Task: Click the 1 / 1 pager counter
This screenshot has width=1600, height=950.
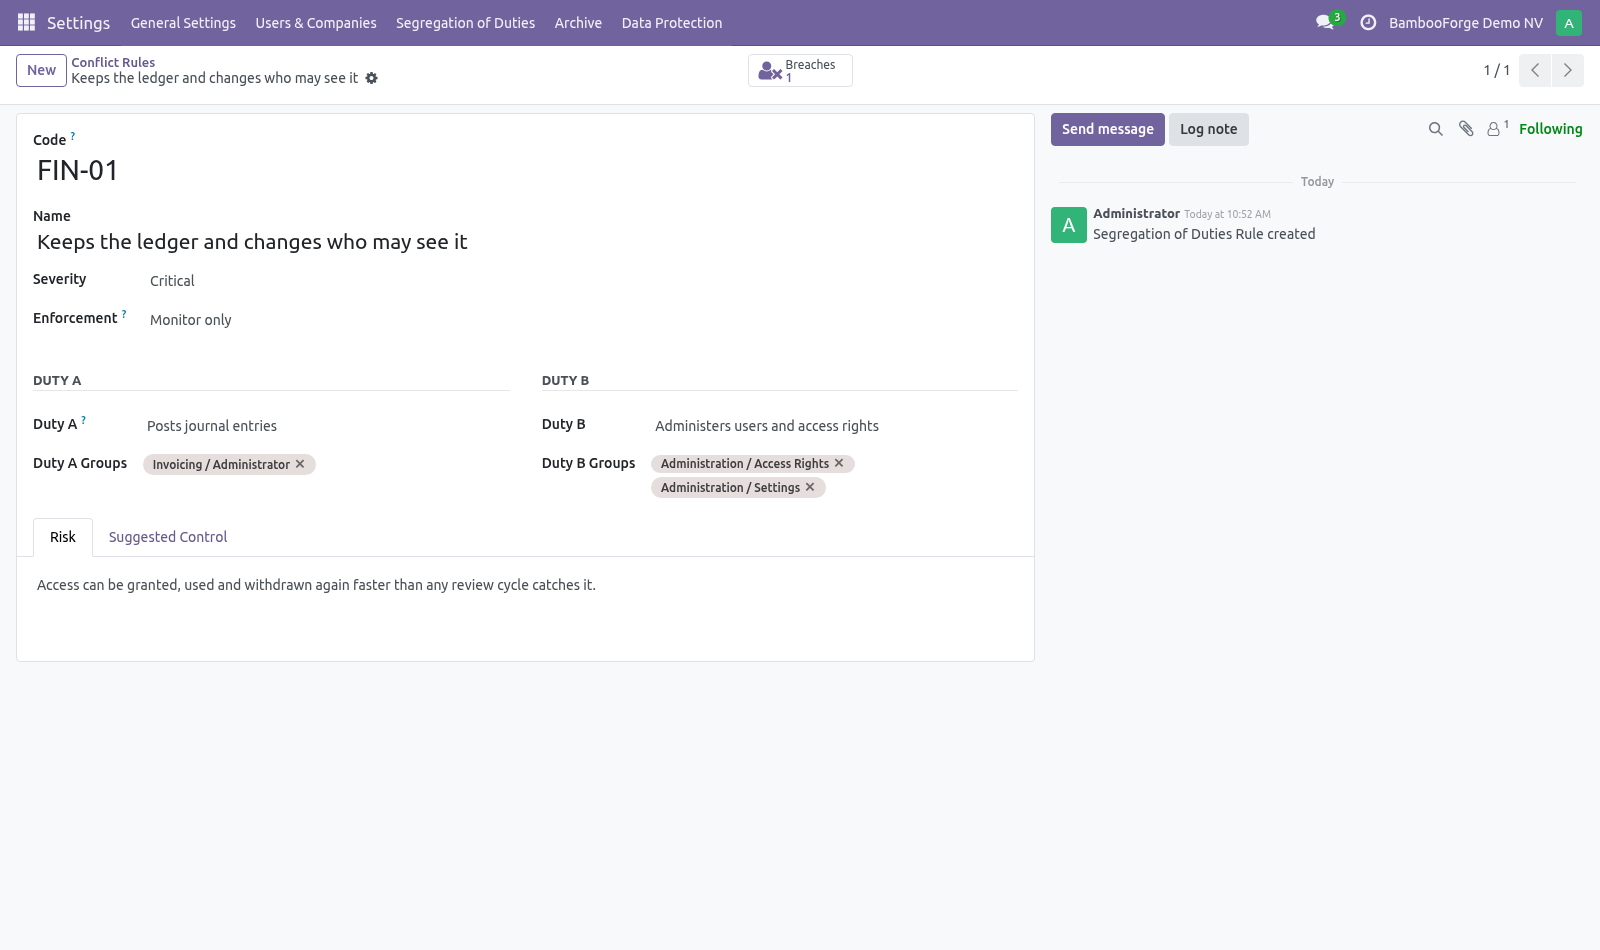Action: (x=1496, y=70)
